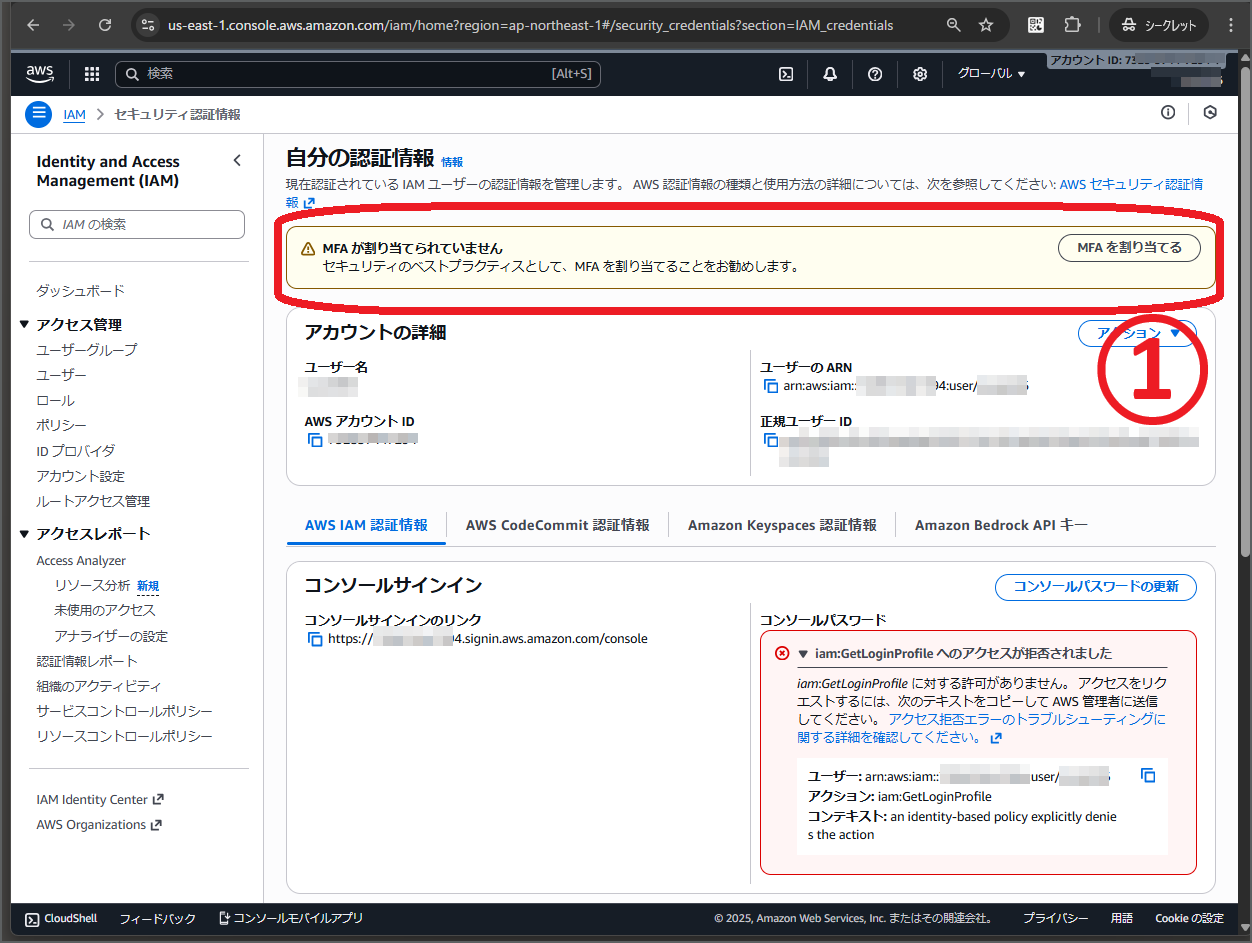The height and width of the screenshot is (943, 1252).
Task: Open the settings gear in the AWS header
Action: [x=920, y=74]
